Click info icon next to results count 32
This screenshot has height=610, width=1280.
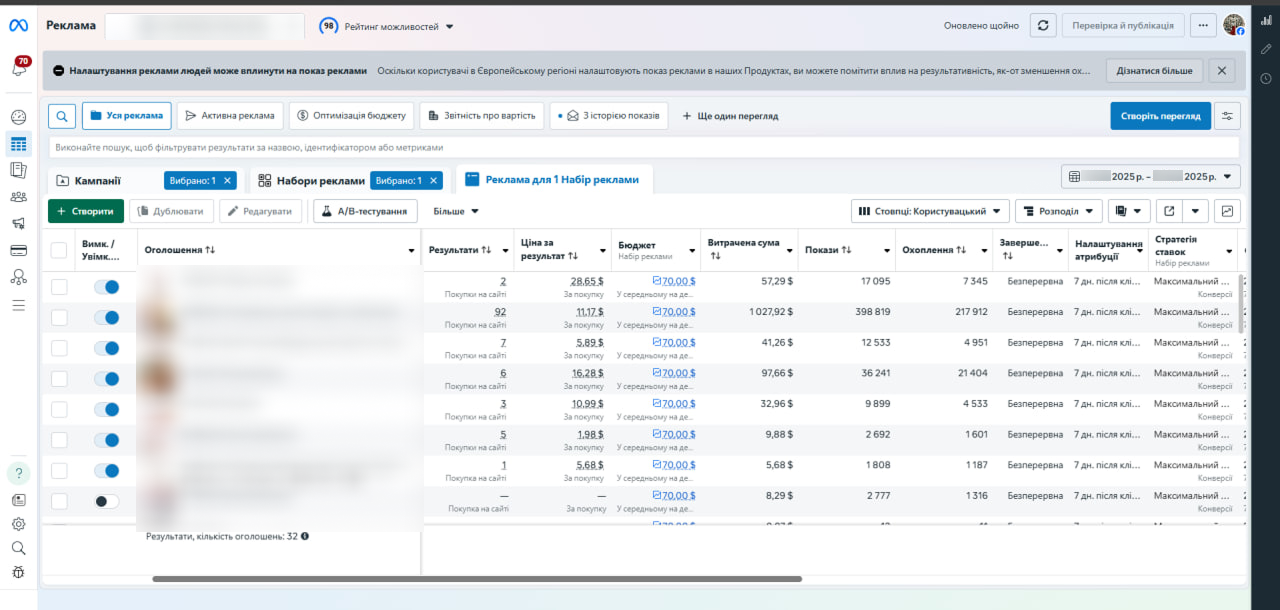click(x=305, y=536)
